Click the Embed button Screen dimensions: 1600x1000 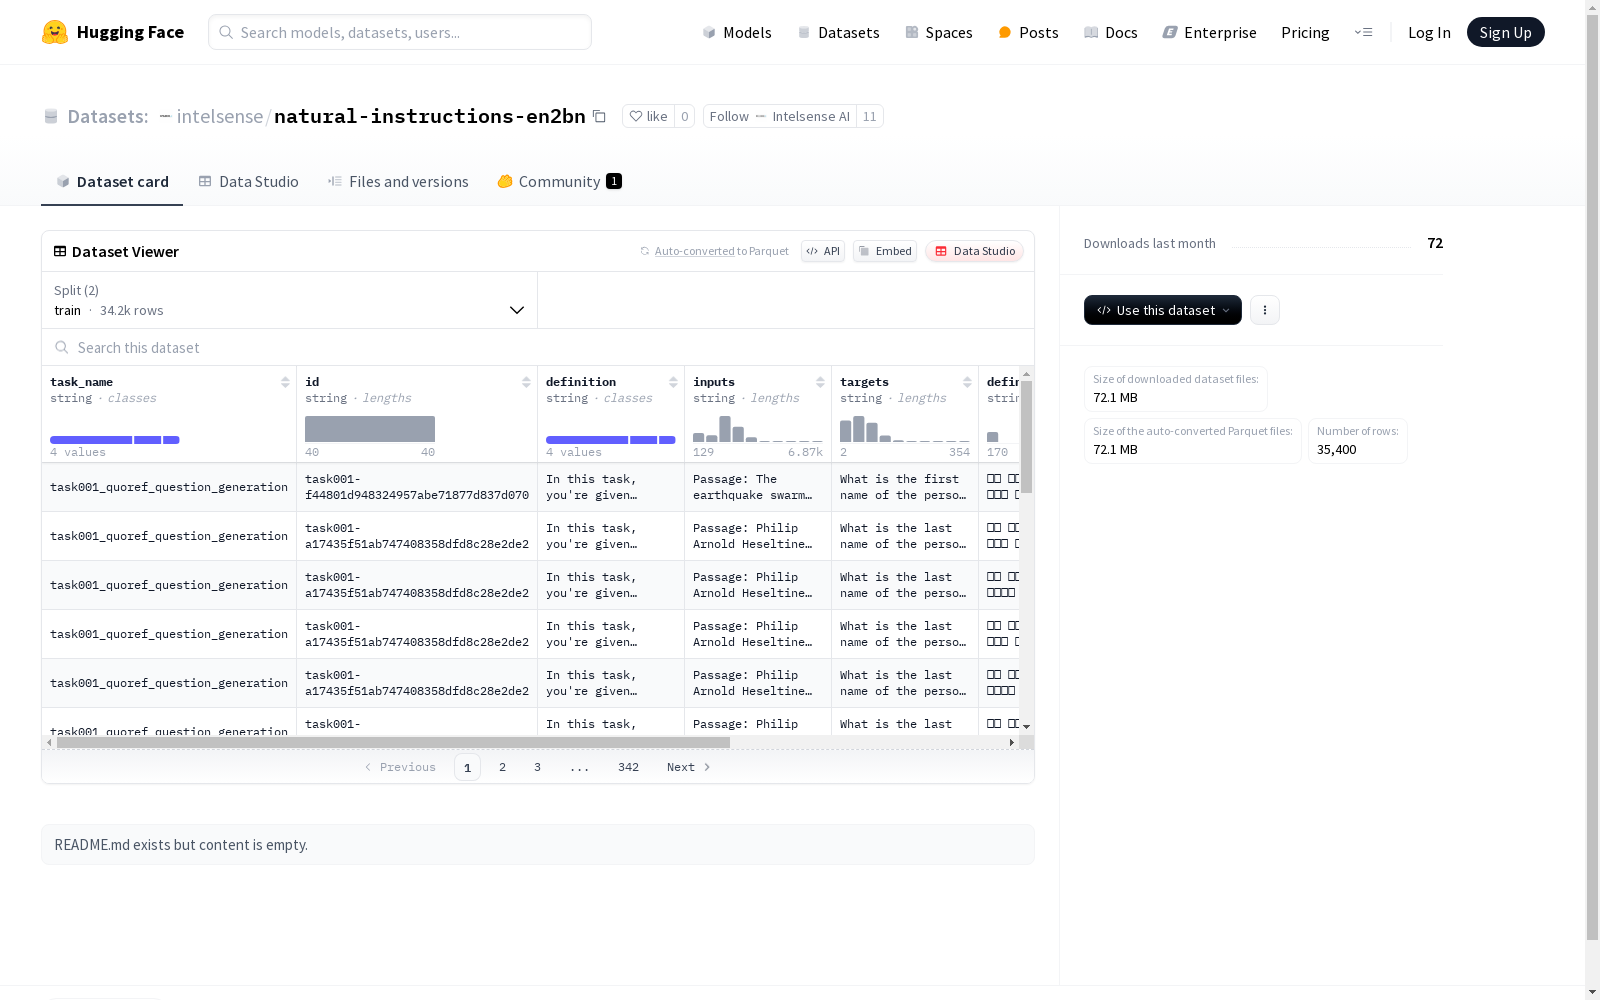tap(885, 251)
